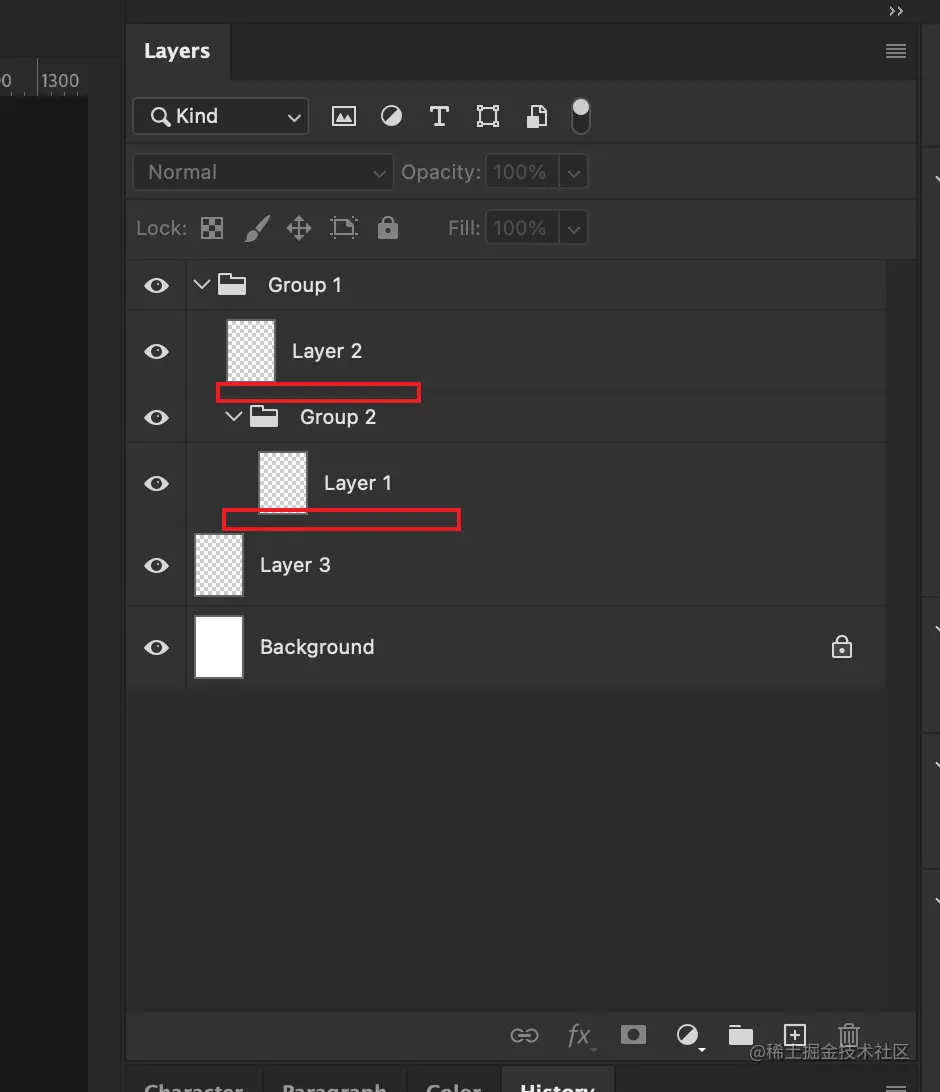Open Layers panel menu icon

click(x=895, y=51)
